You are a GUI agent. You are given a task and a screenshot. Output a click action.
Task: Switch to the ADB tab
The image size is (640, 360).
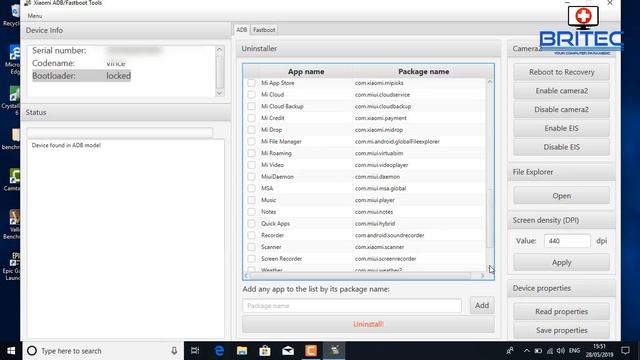(242, 30)
